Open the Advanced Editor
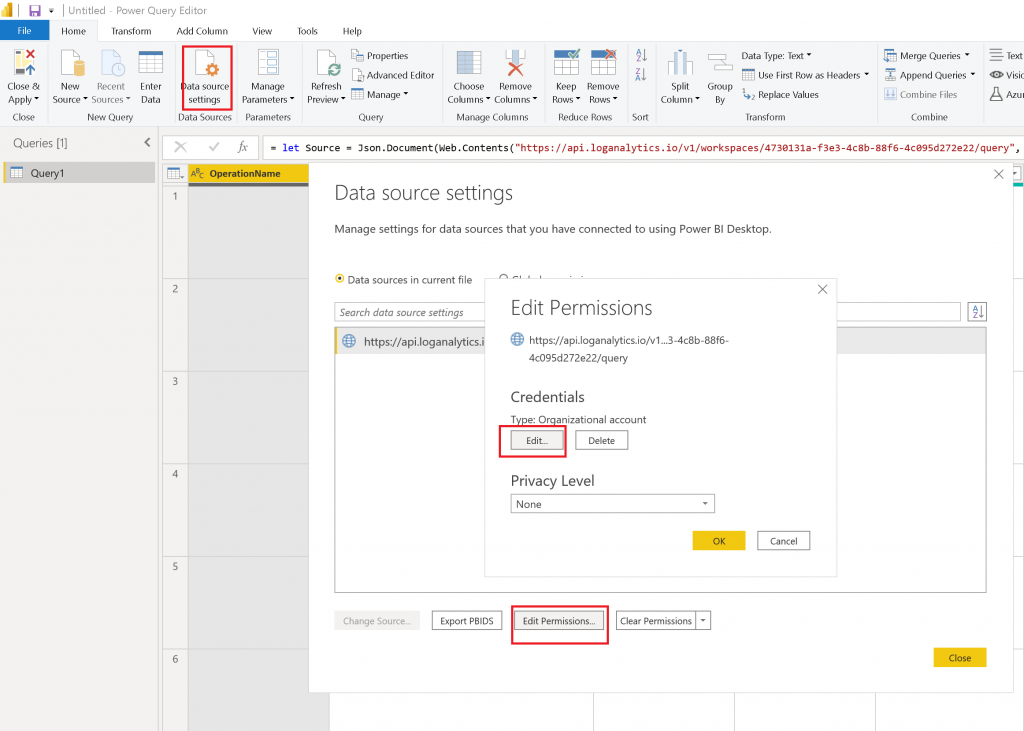The width and height of the screenshot is (1024, 731). click(x=393, y=75)
